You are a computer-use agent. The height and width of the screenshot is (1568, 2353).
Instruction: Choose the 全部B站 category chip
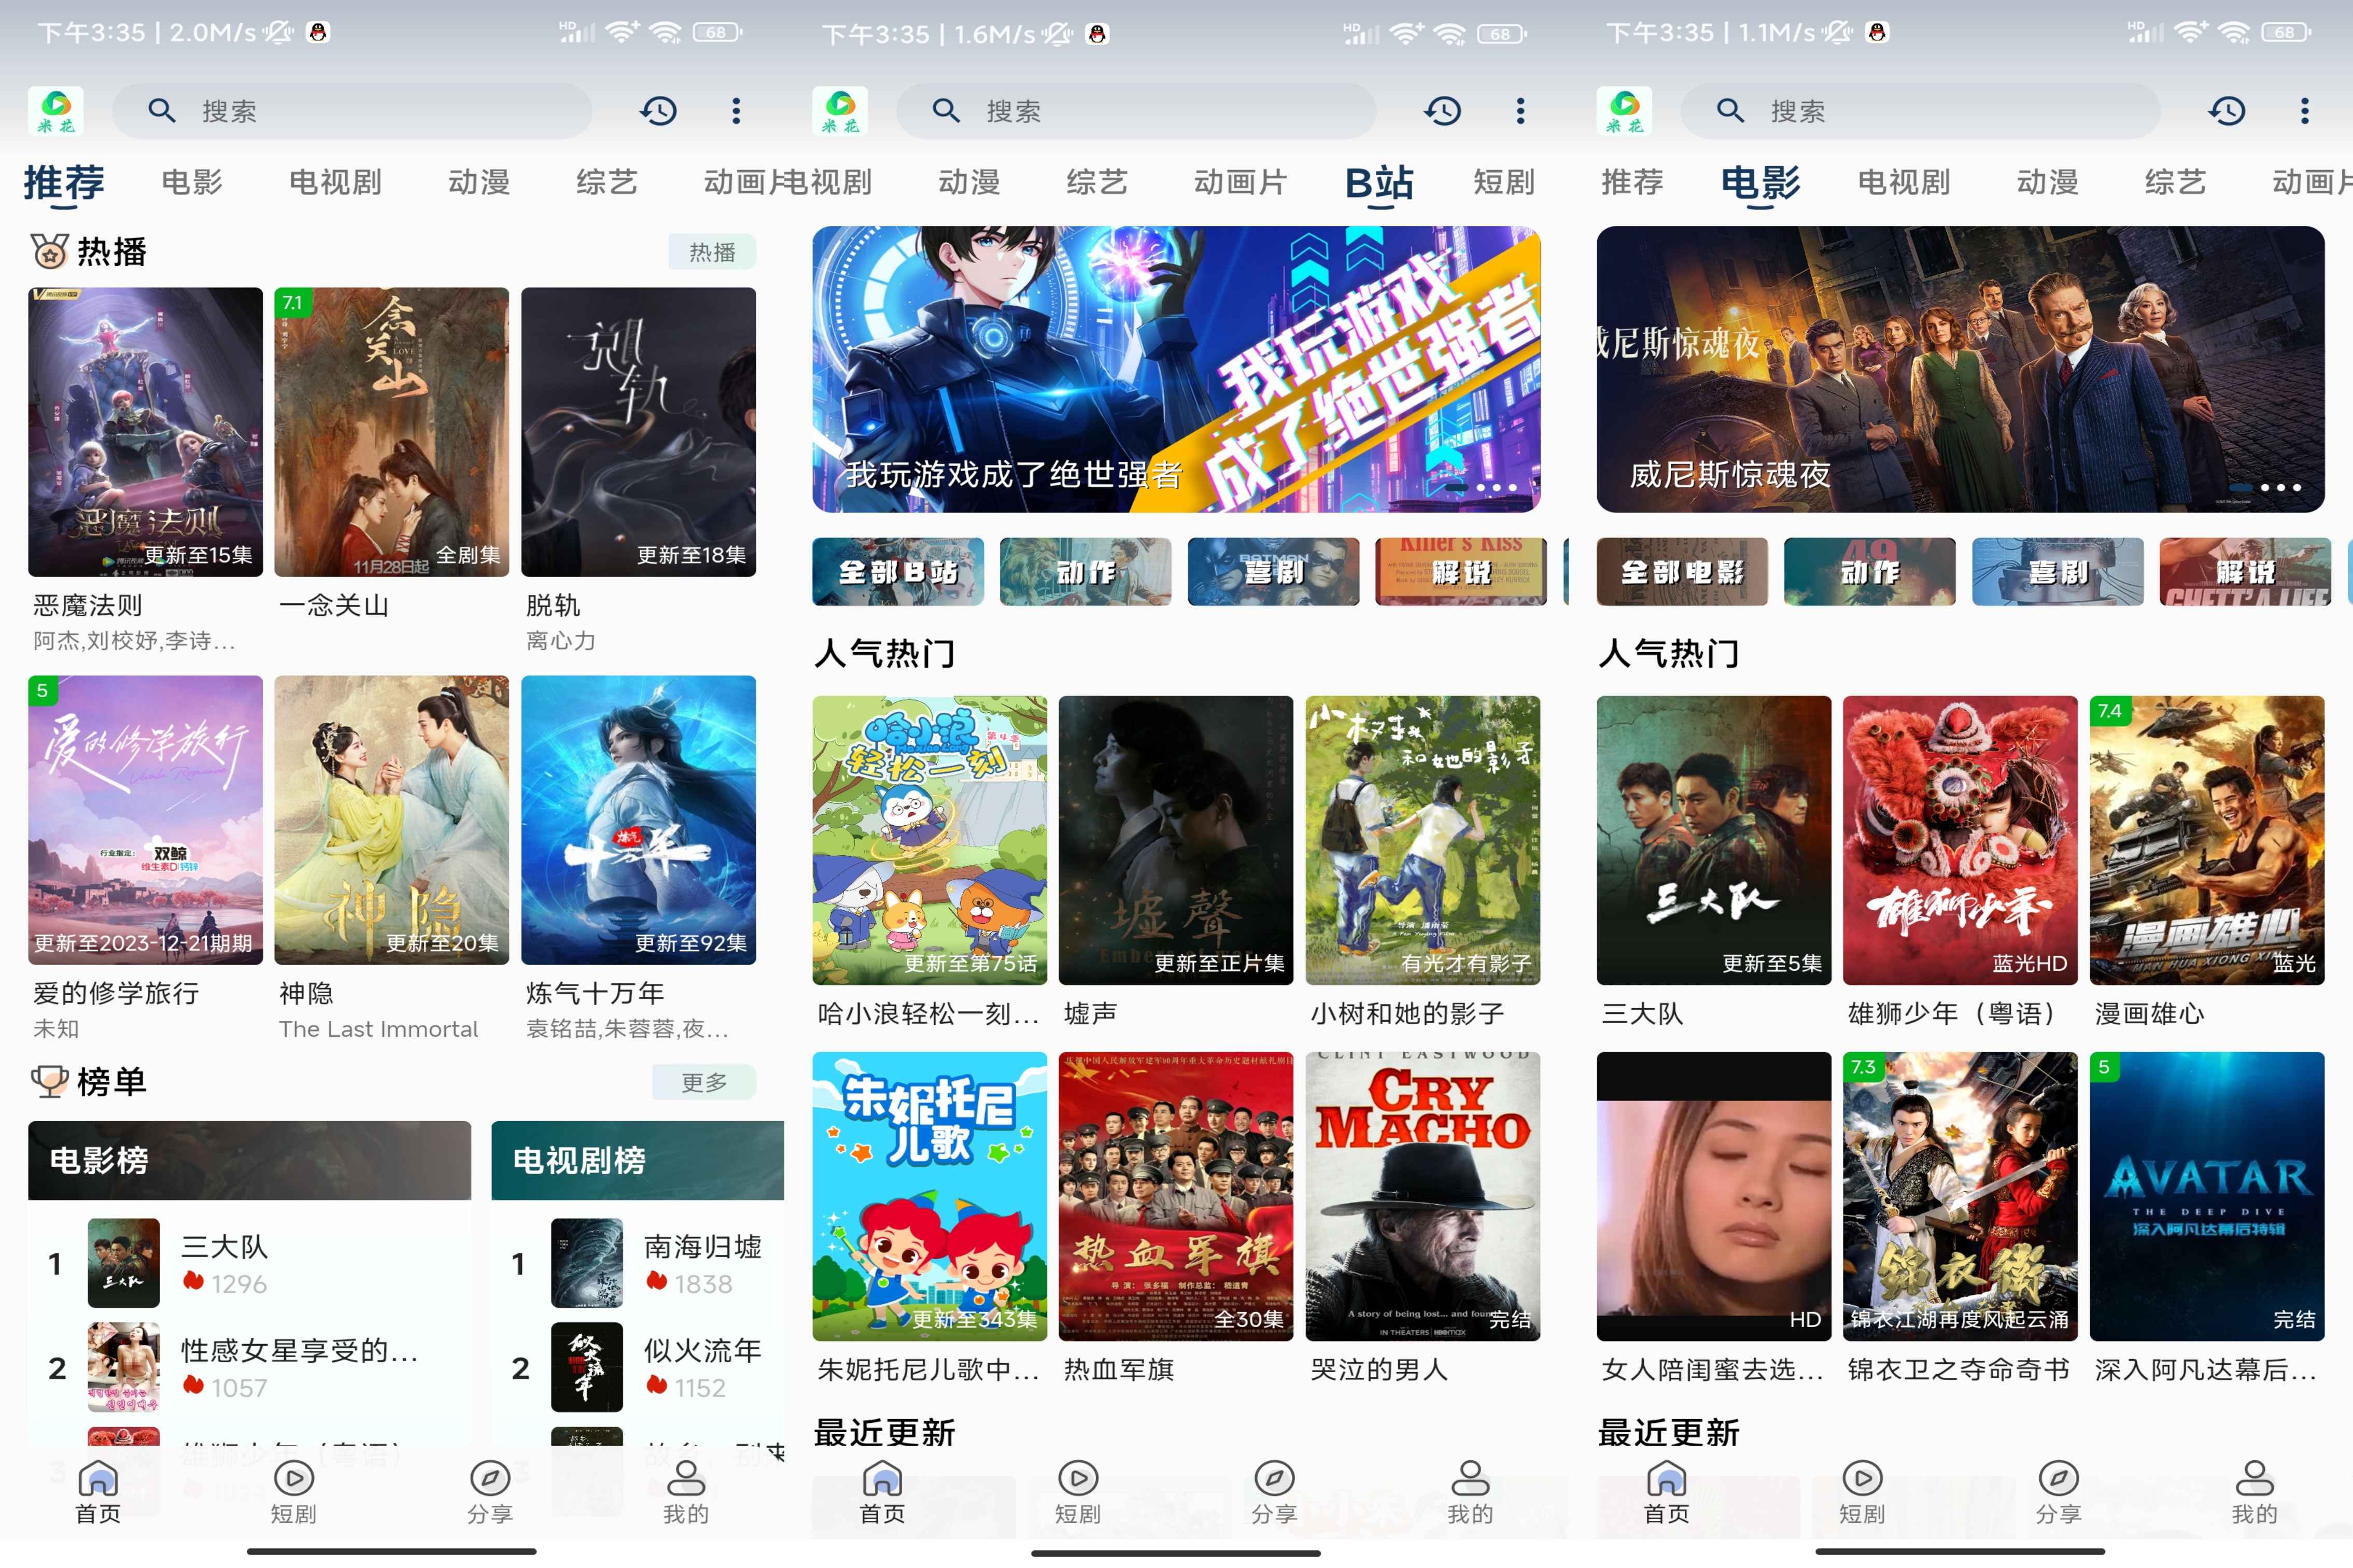click(898, 572)
